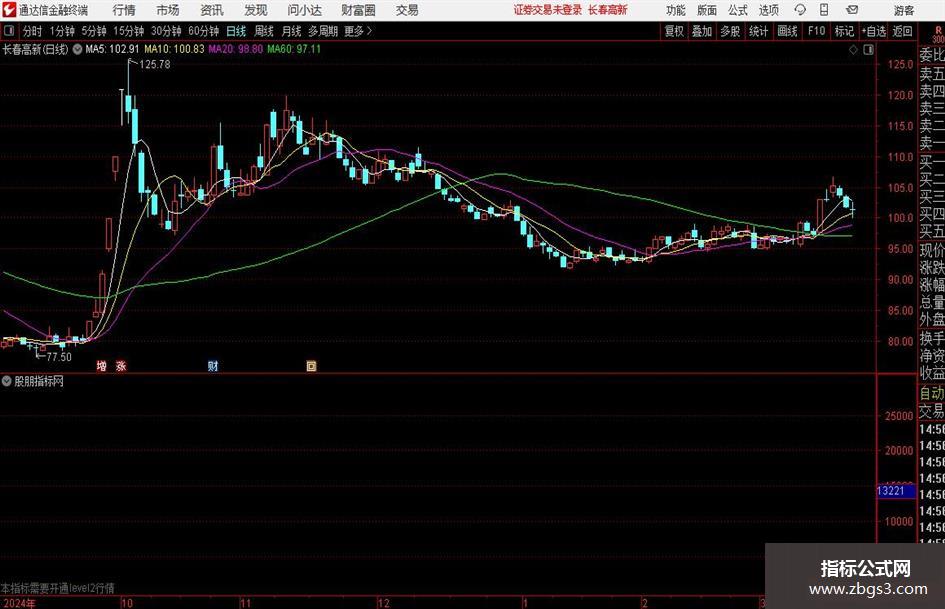Click the 125.78 high price label
Image resolution: width=945 pixels, height=609 pixels.
tap(155, 65)
